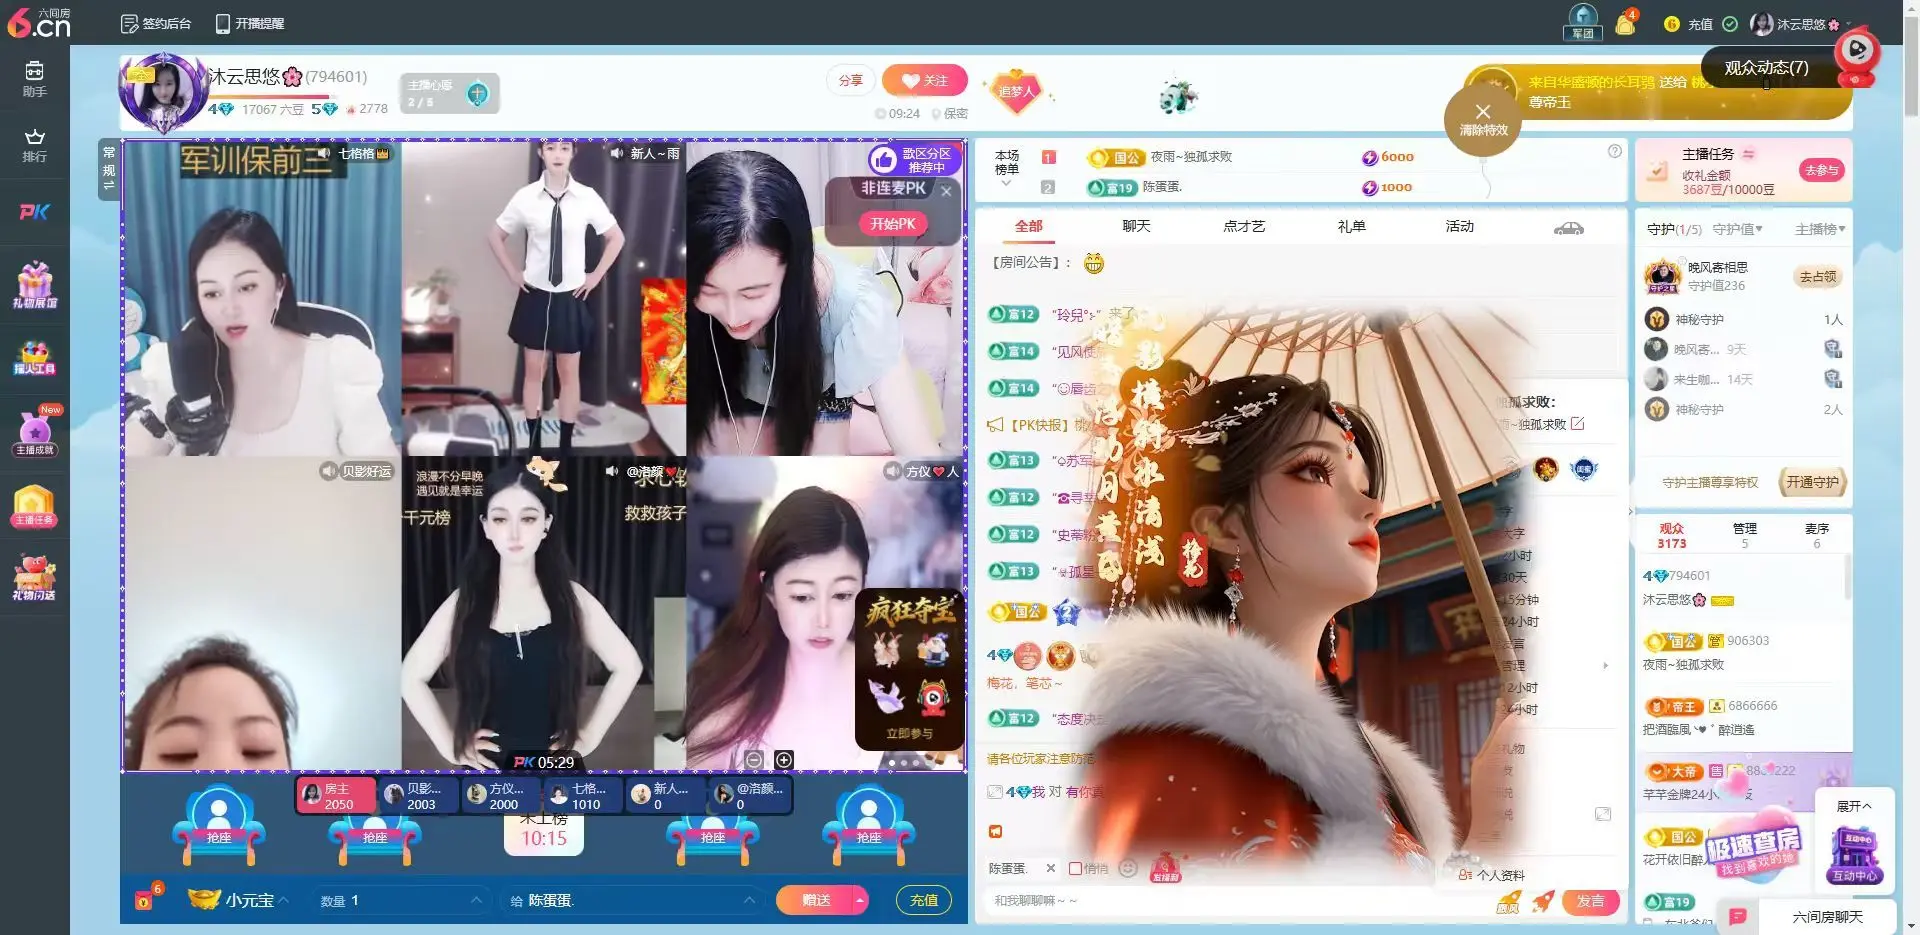Open the 礼物闯关 sidebar icon
1920x935 pixels.
[34, 578]
